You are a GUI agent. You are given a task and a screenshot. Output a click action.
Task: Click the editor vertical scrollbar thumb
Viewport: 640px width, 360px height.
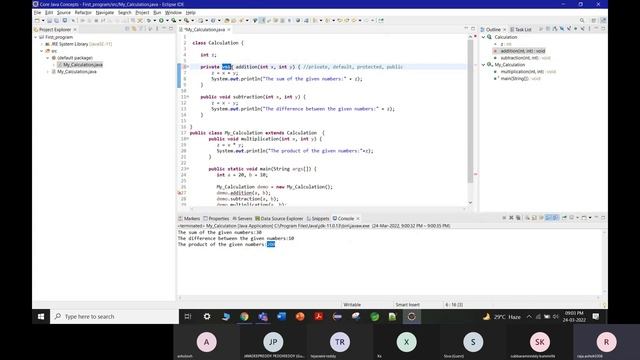(x=470, y=110)
